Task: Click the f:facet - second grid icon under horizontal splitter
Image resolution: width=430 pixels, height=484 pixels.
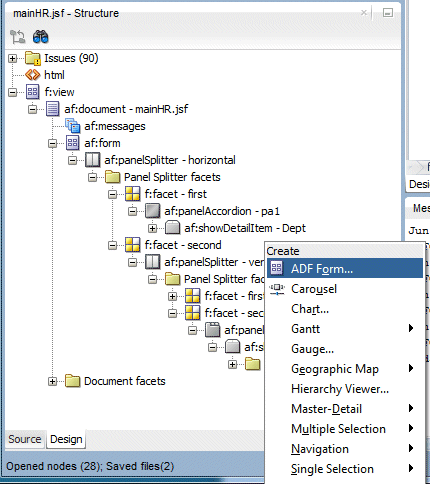Action: [133, 245]
